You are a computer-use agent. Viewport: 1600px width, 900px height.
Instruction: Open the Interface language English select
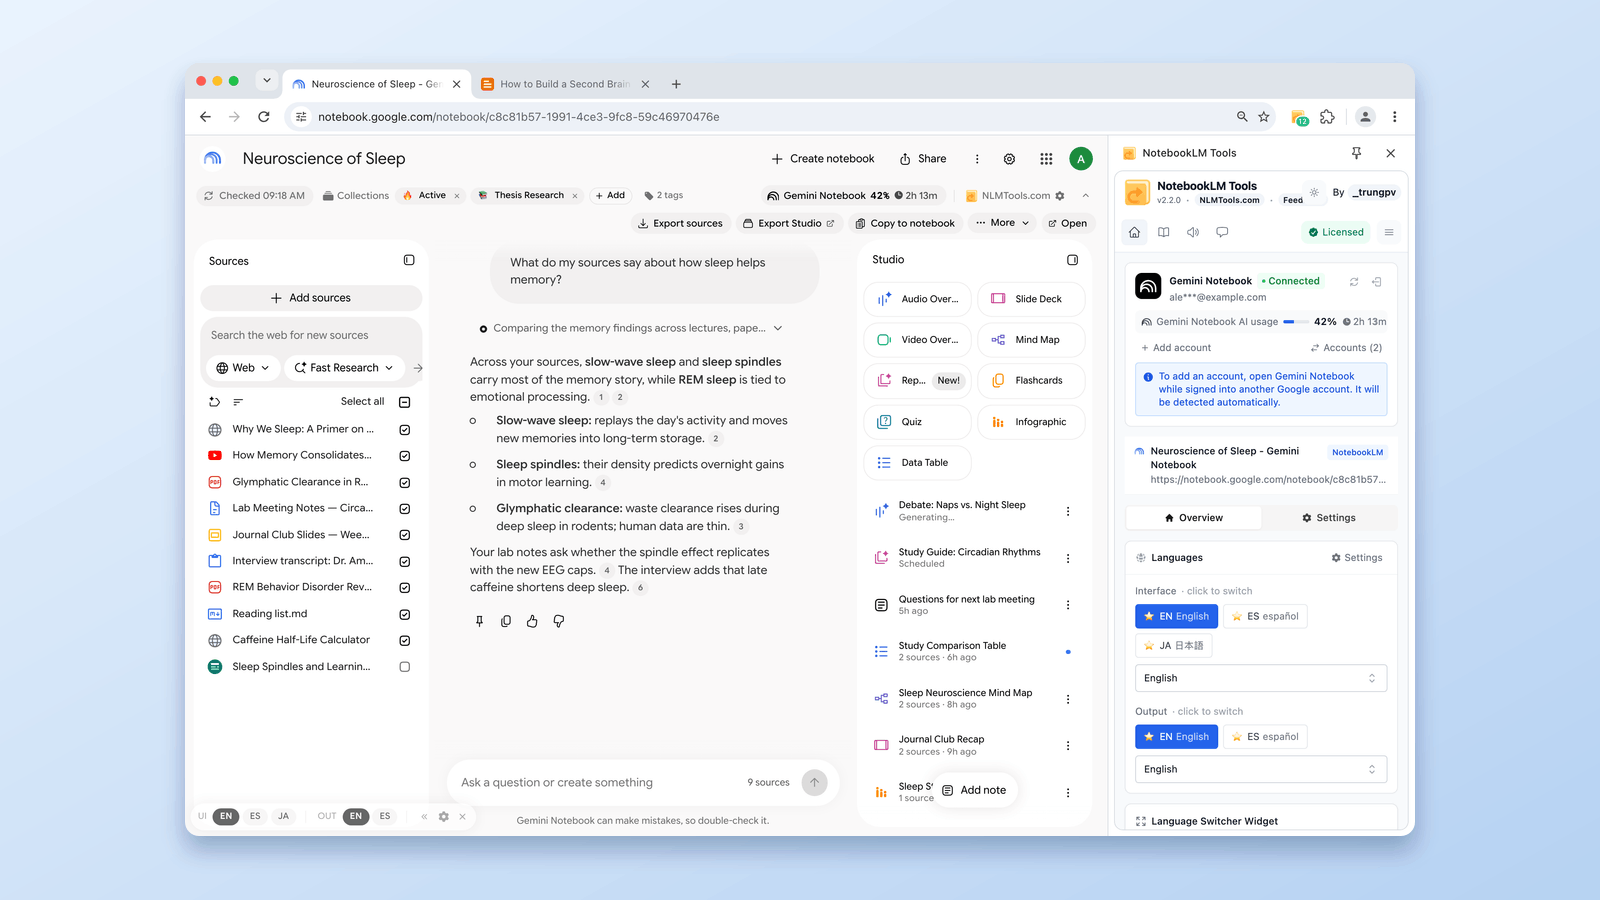(1261, 678)
